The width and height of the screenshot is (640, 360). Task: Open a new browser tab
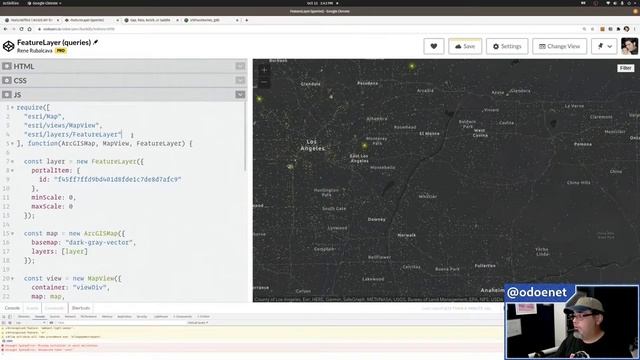pyautogui.click(x=247, y=20)
